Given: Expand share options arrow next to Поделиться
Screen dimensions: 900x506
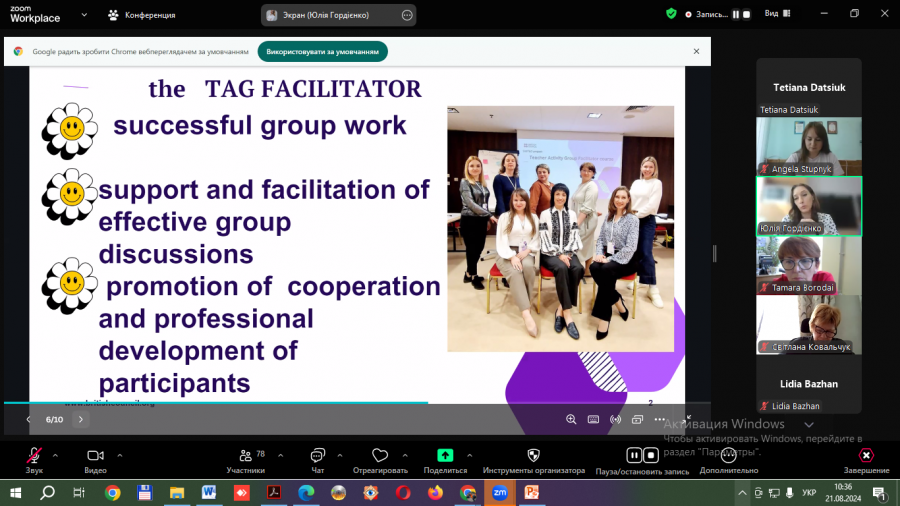Looking at the screenshot, I should pyautogui.click(x=470, y=456).
